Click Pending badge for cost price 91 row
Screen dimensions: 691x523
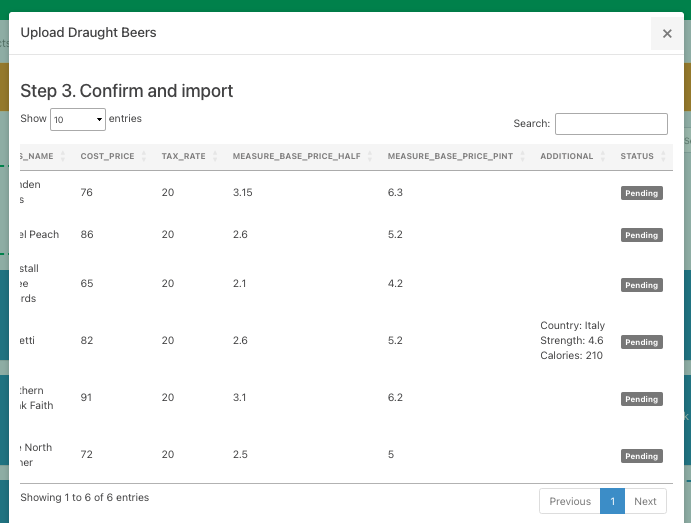click(x=641, y=399)
